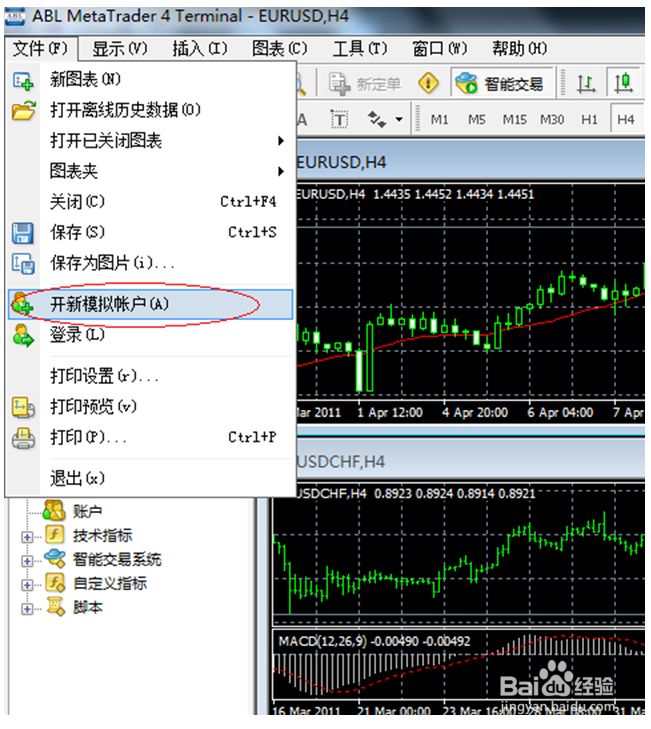Switch to the M30 timeframe
651x729 pixels.
(x=551, y=119)
